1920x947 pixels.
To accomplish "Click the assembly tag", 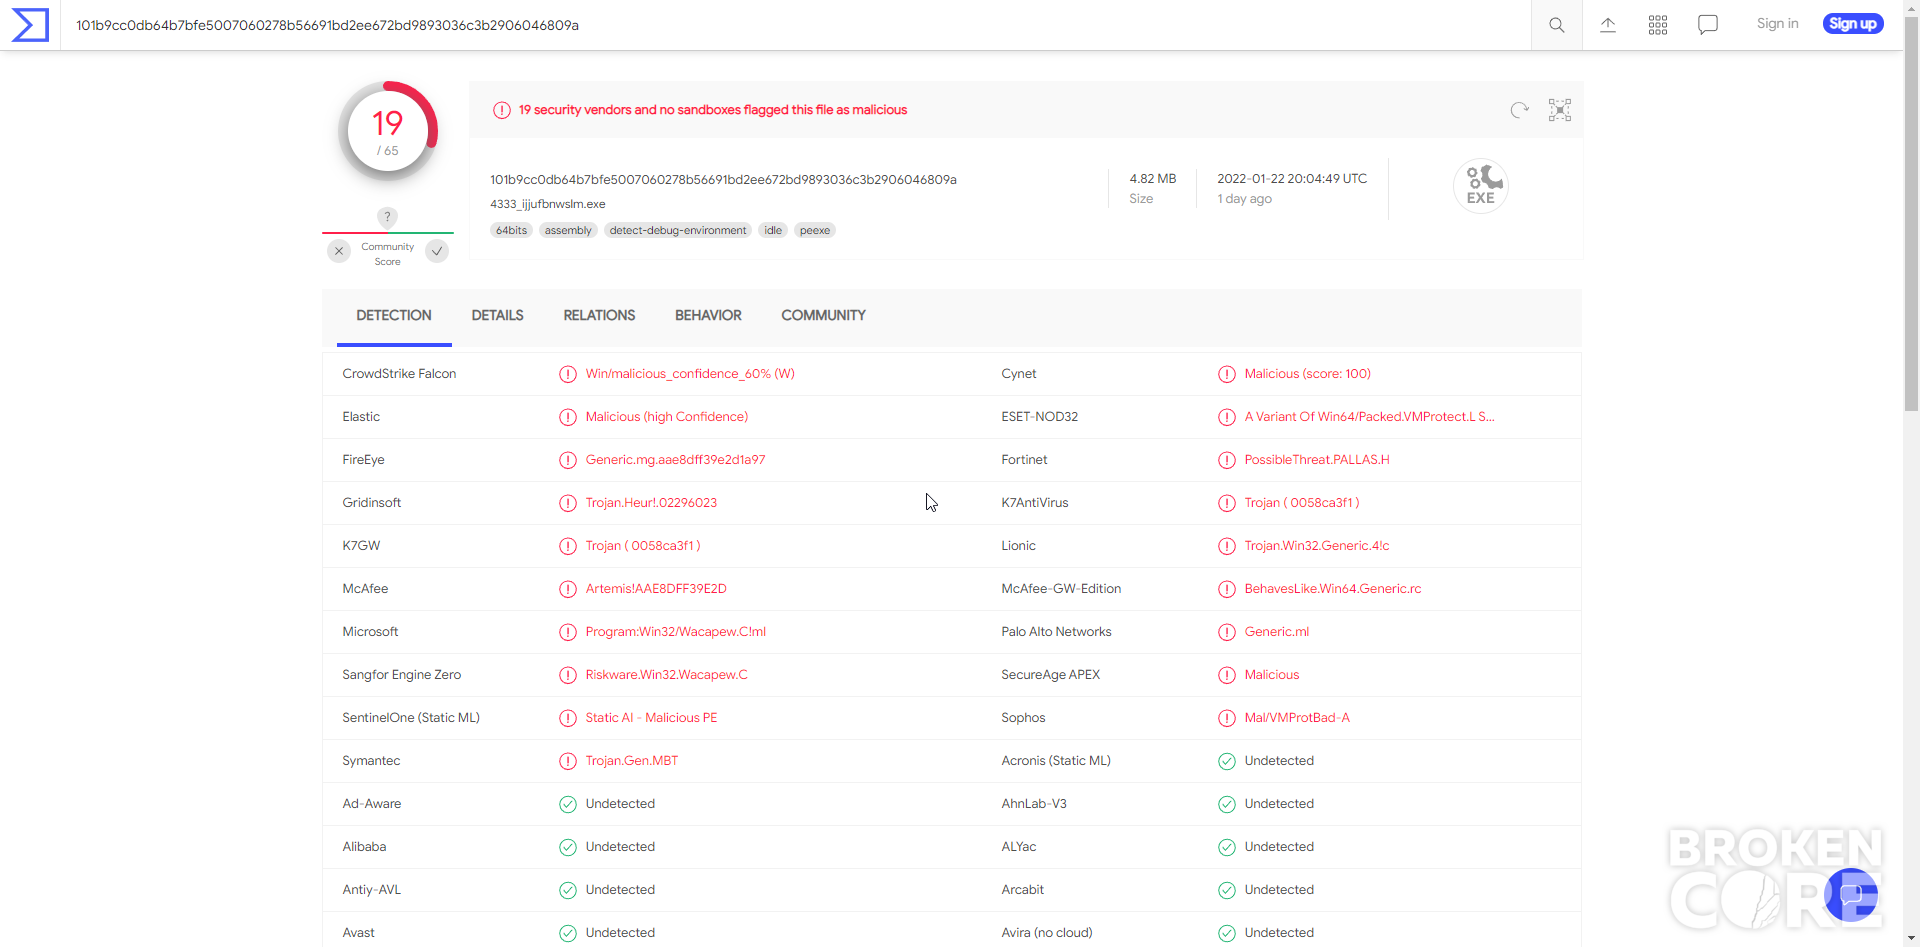I will click(568, 230).
